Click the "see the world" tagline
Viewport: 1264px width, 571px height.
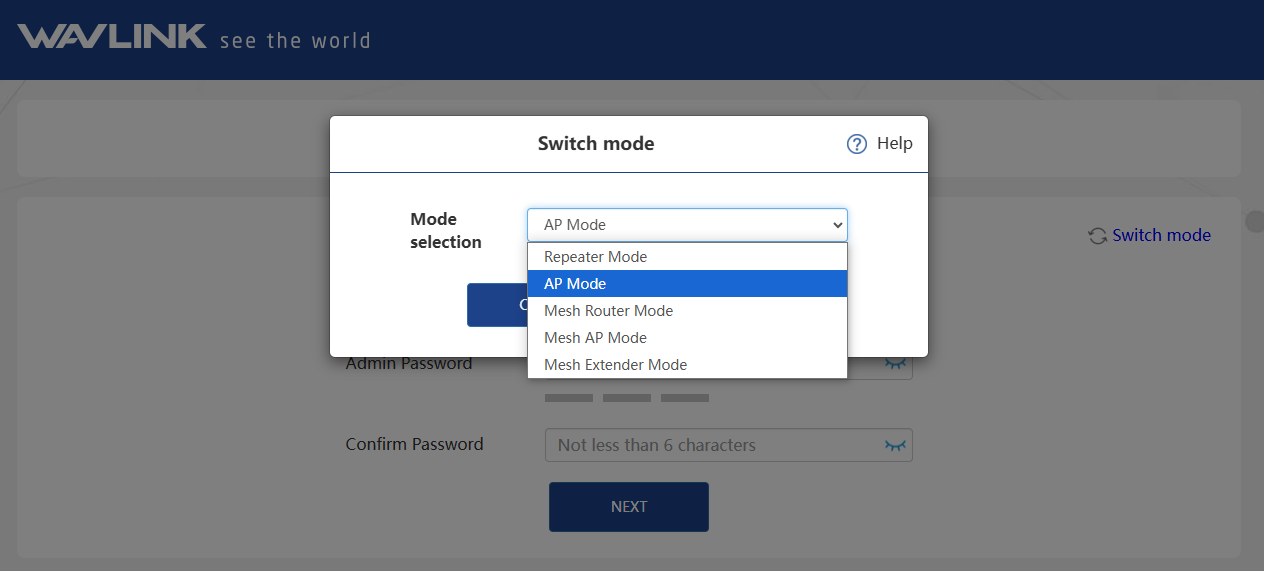[295, 41]
